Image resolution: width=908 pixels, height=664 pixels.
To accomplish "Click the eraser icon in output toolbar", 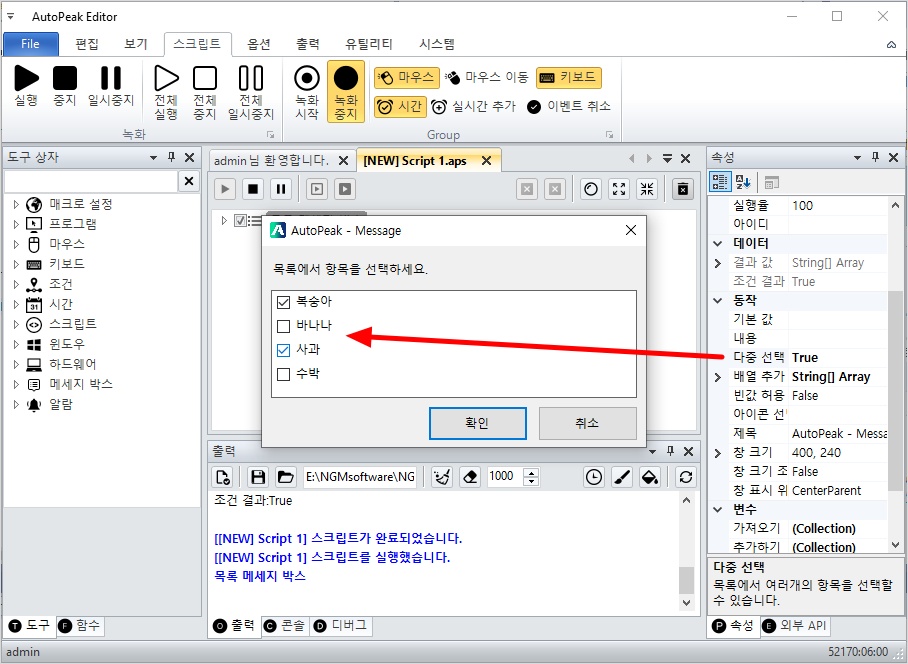I will click(470, 477).
